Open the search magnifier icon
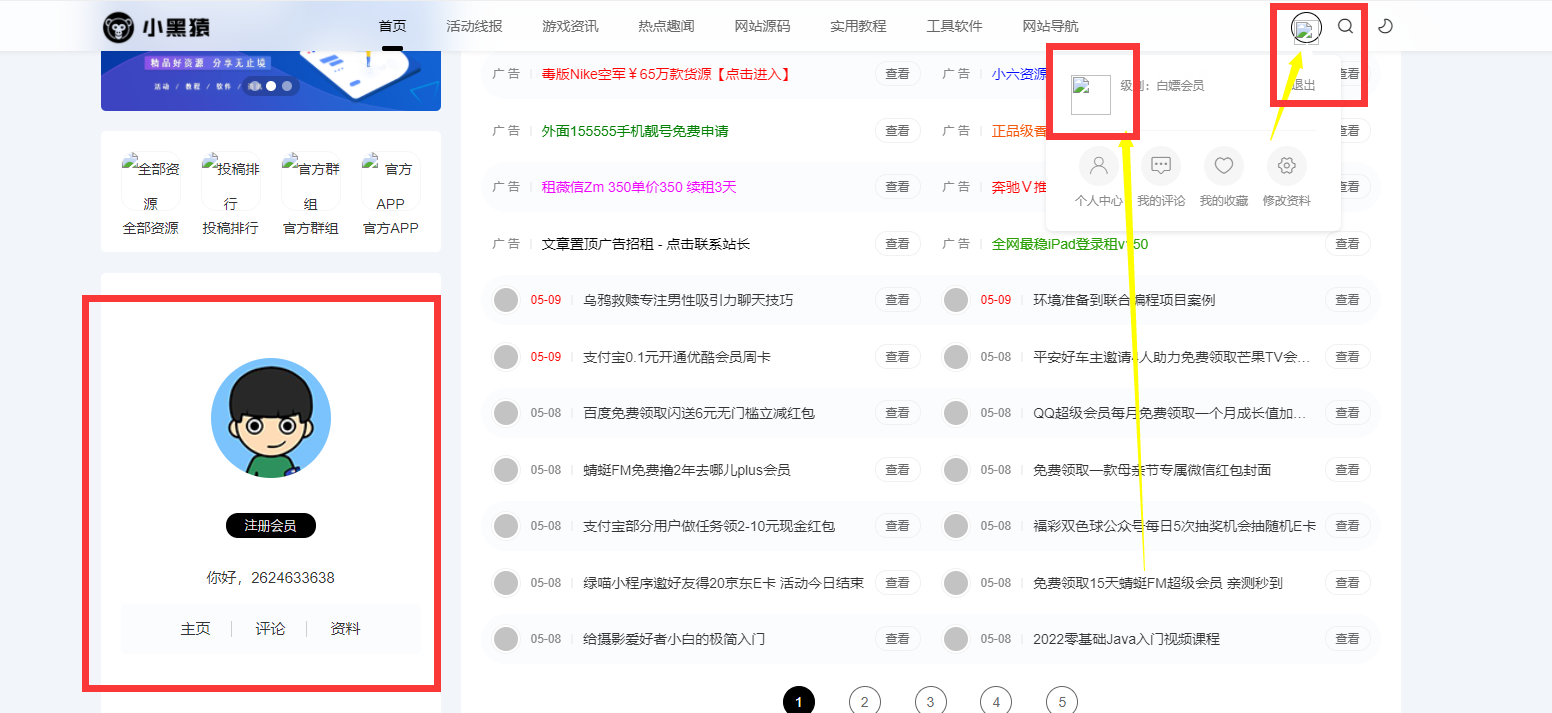1552x713 pixels. [1346, 26]
